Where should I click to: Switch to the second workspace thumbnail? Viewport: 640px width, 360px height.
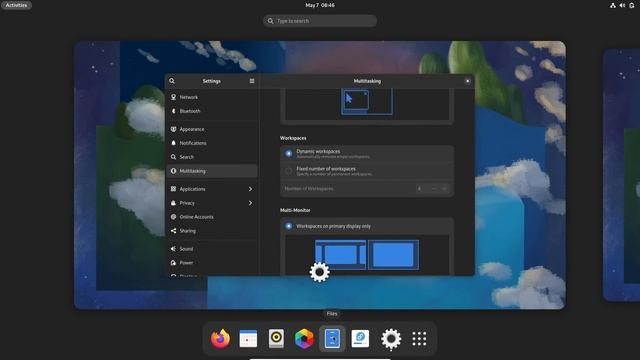[x=621, y=175]
